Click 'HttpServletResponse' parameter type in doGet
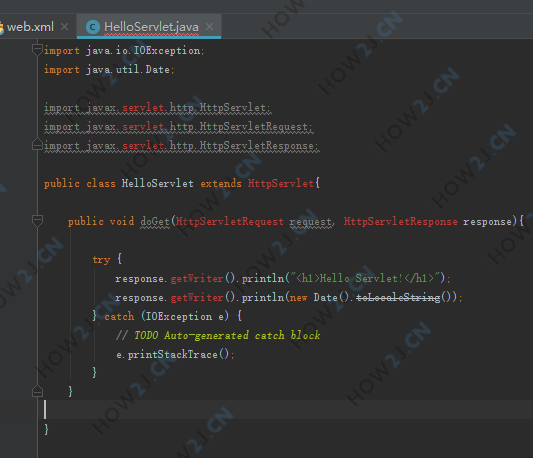 (x=400, y=222)
